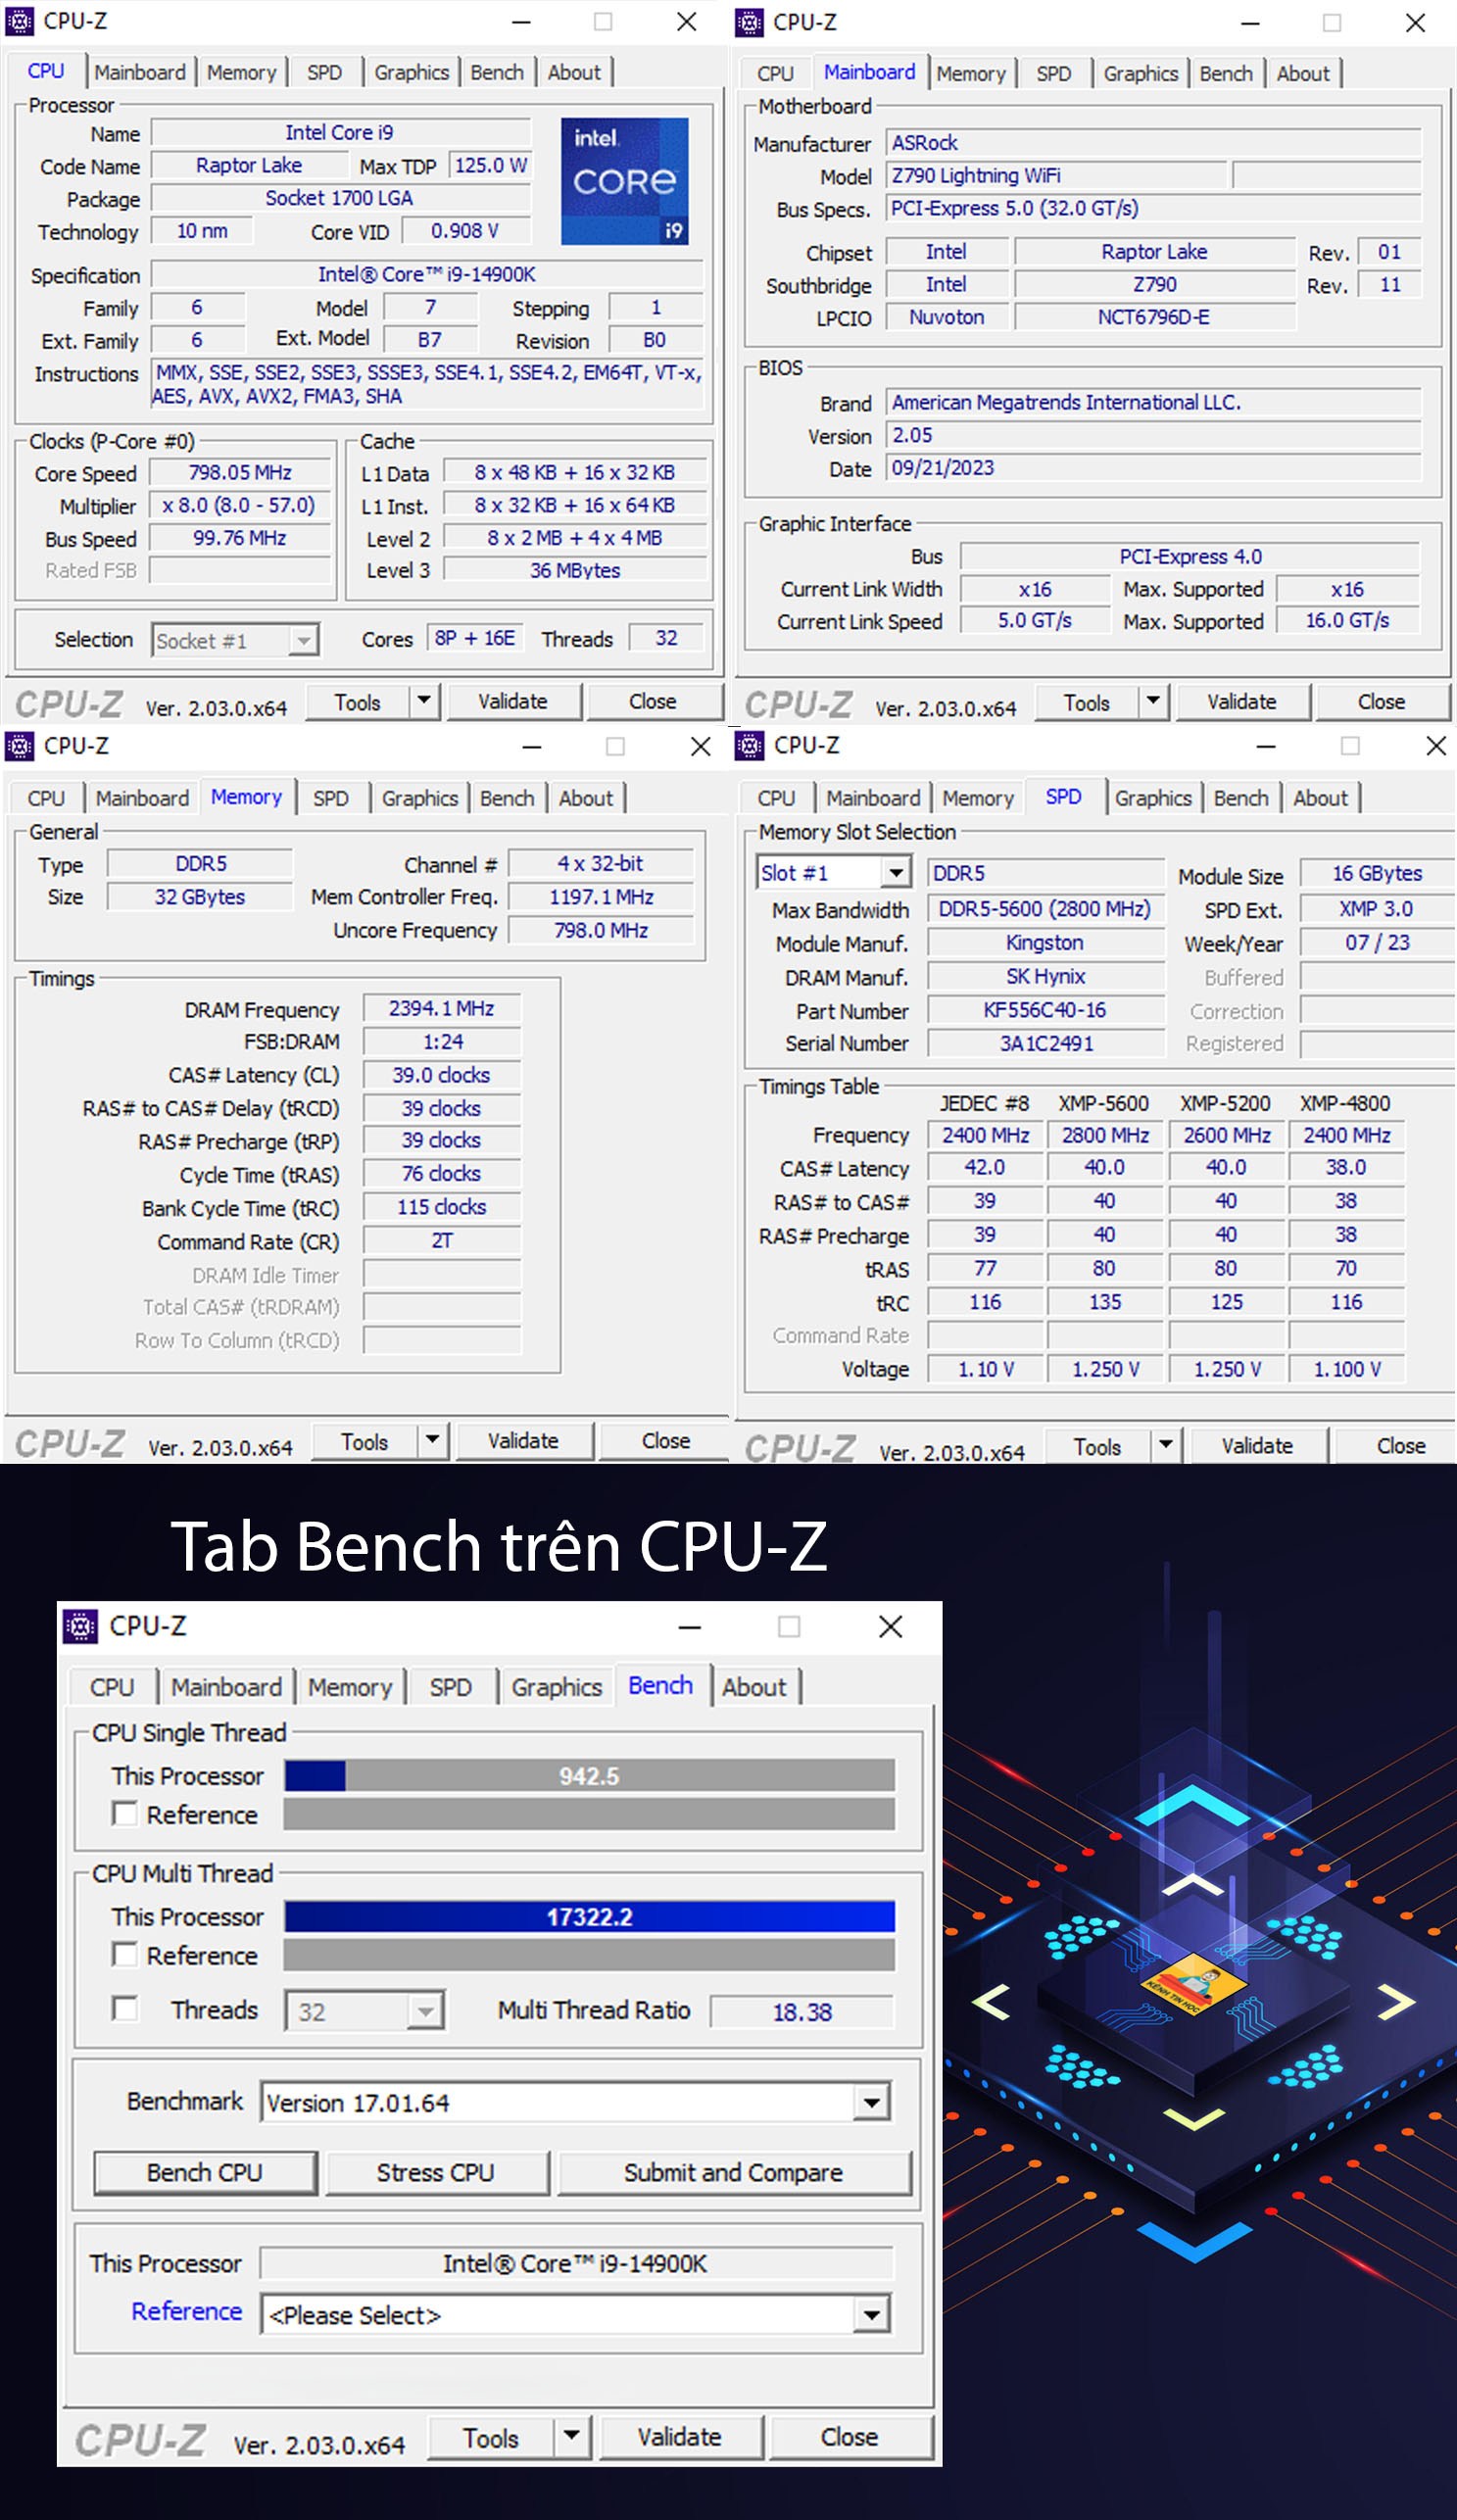The image size is (1457, 2520).
Task: Click the Max Bandwidth DDR5-5600 value
Action: [1045, 908]
